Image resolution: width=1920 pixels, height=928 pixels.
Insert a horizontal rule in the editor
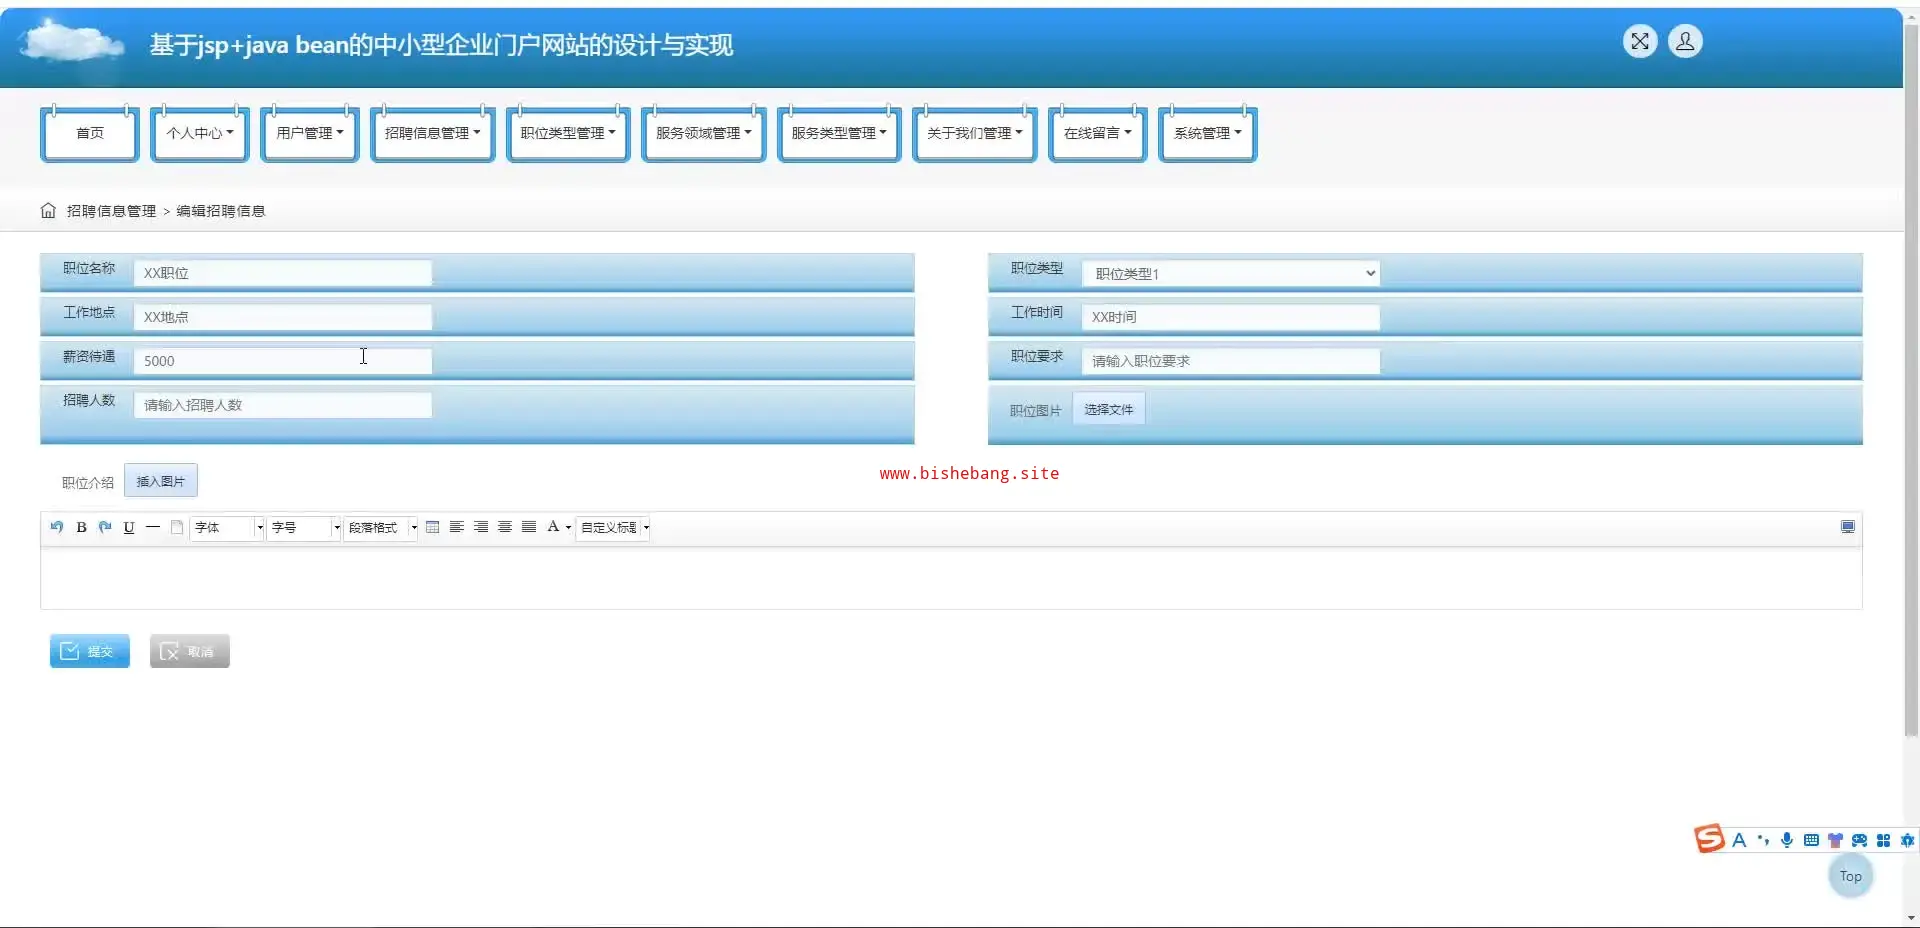pyautogui.click(x=153, y=527)
